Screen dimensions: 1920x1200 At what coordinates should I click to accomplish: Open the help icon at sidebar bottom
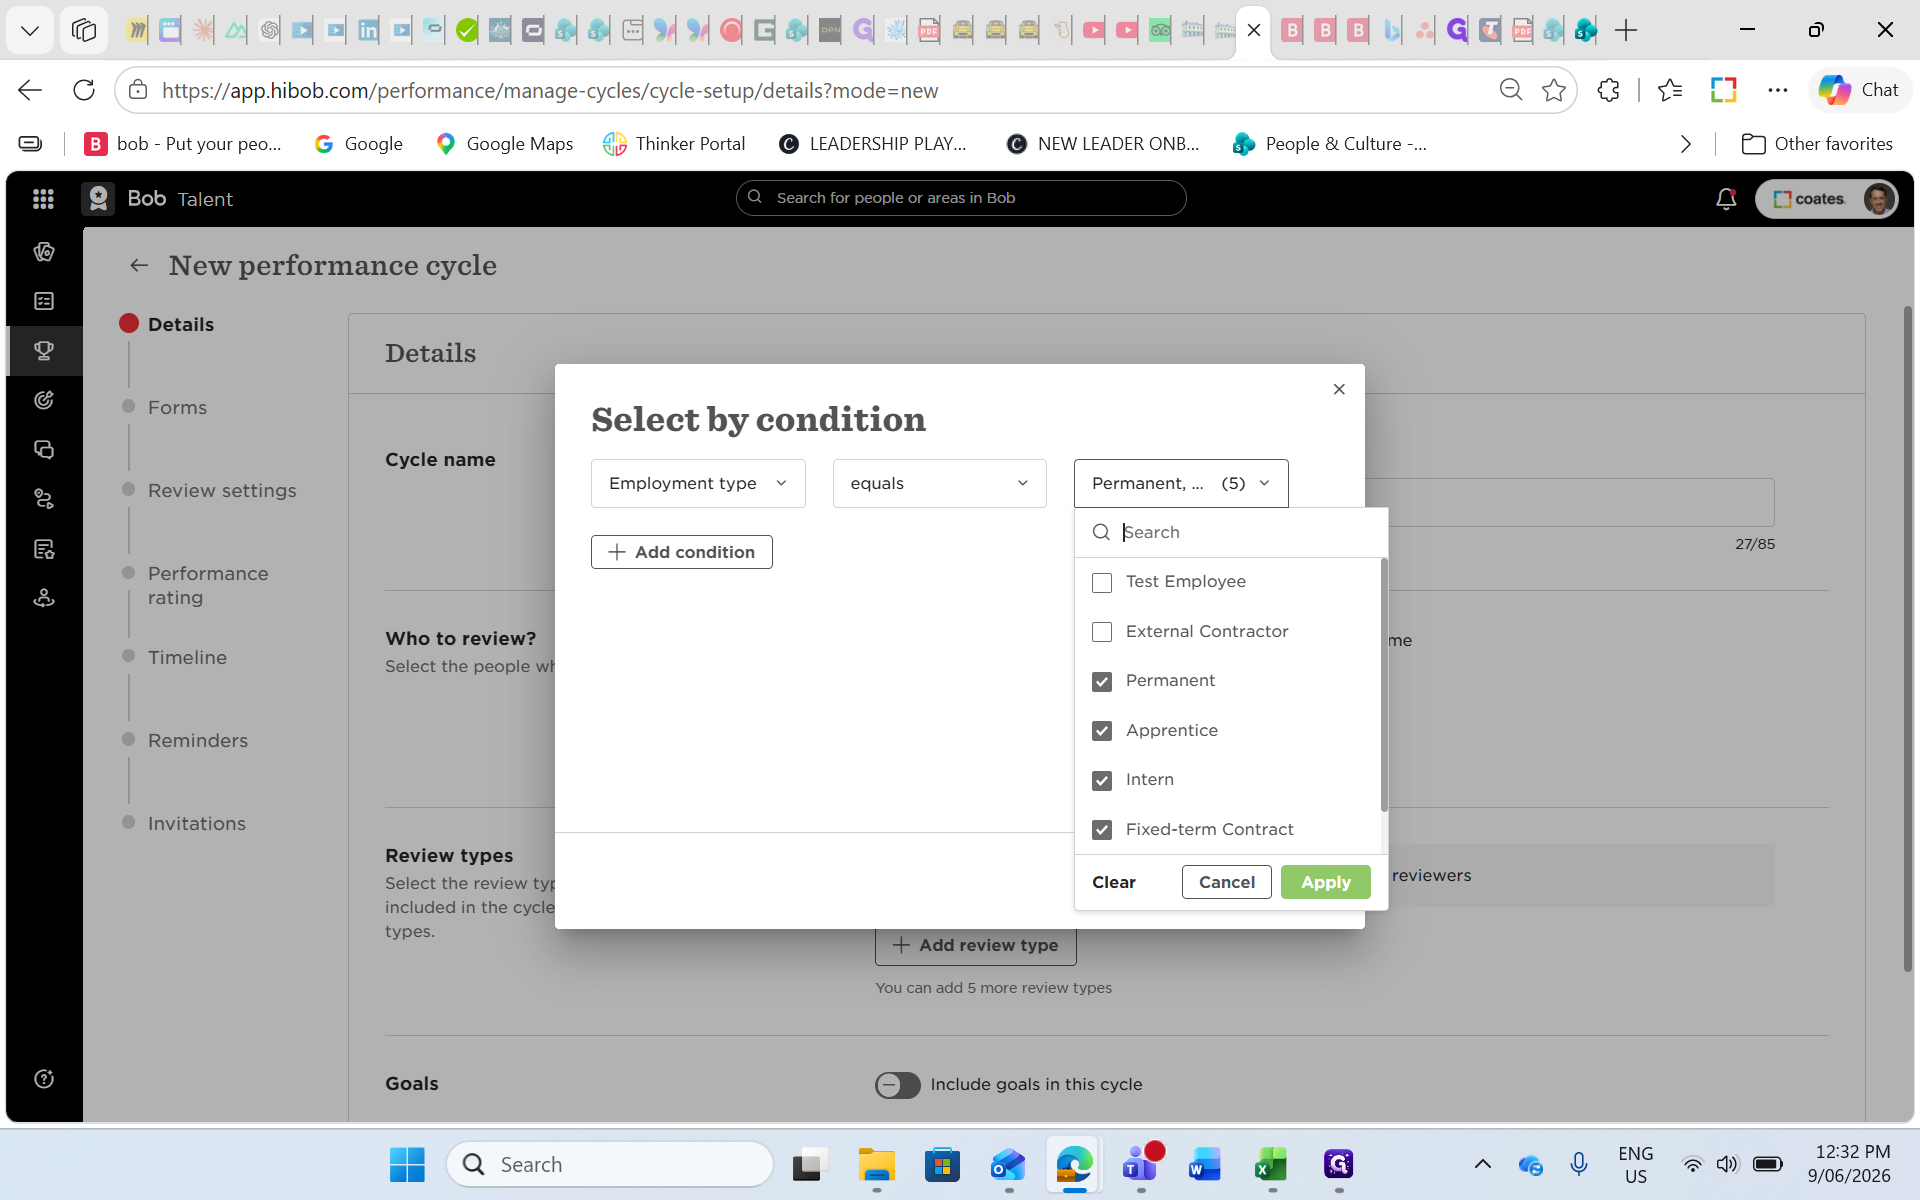[44, 1079]
